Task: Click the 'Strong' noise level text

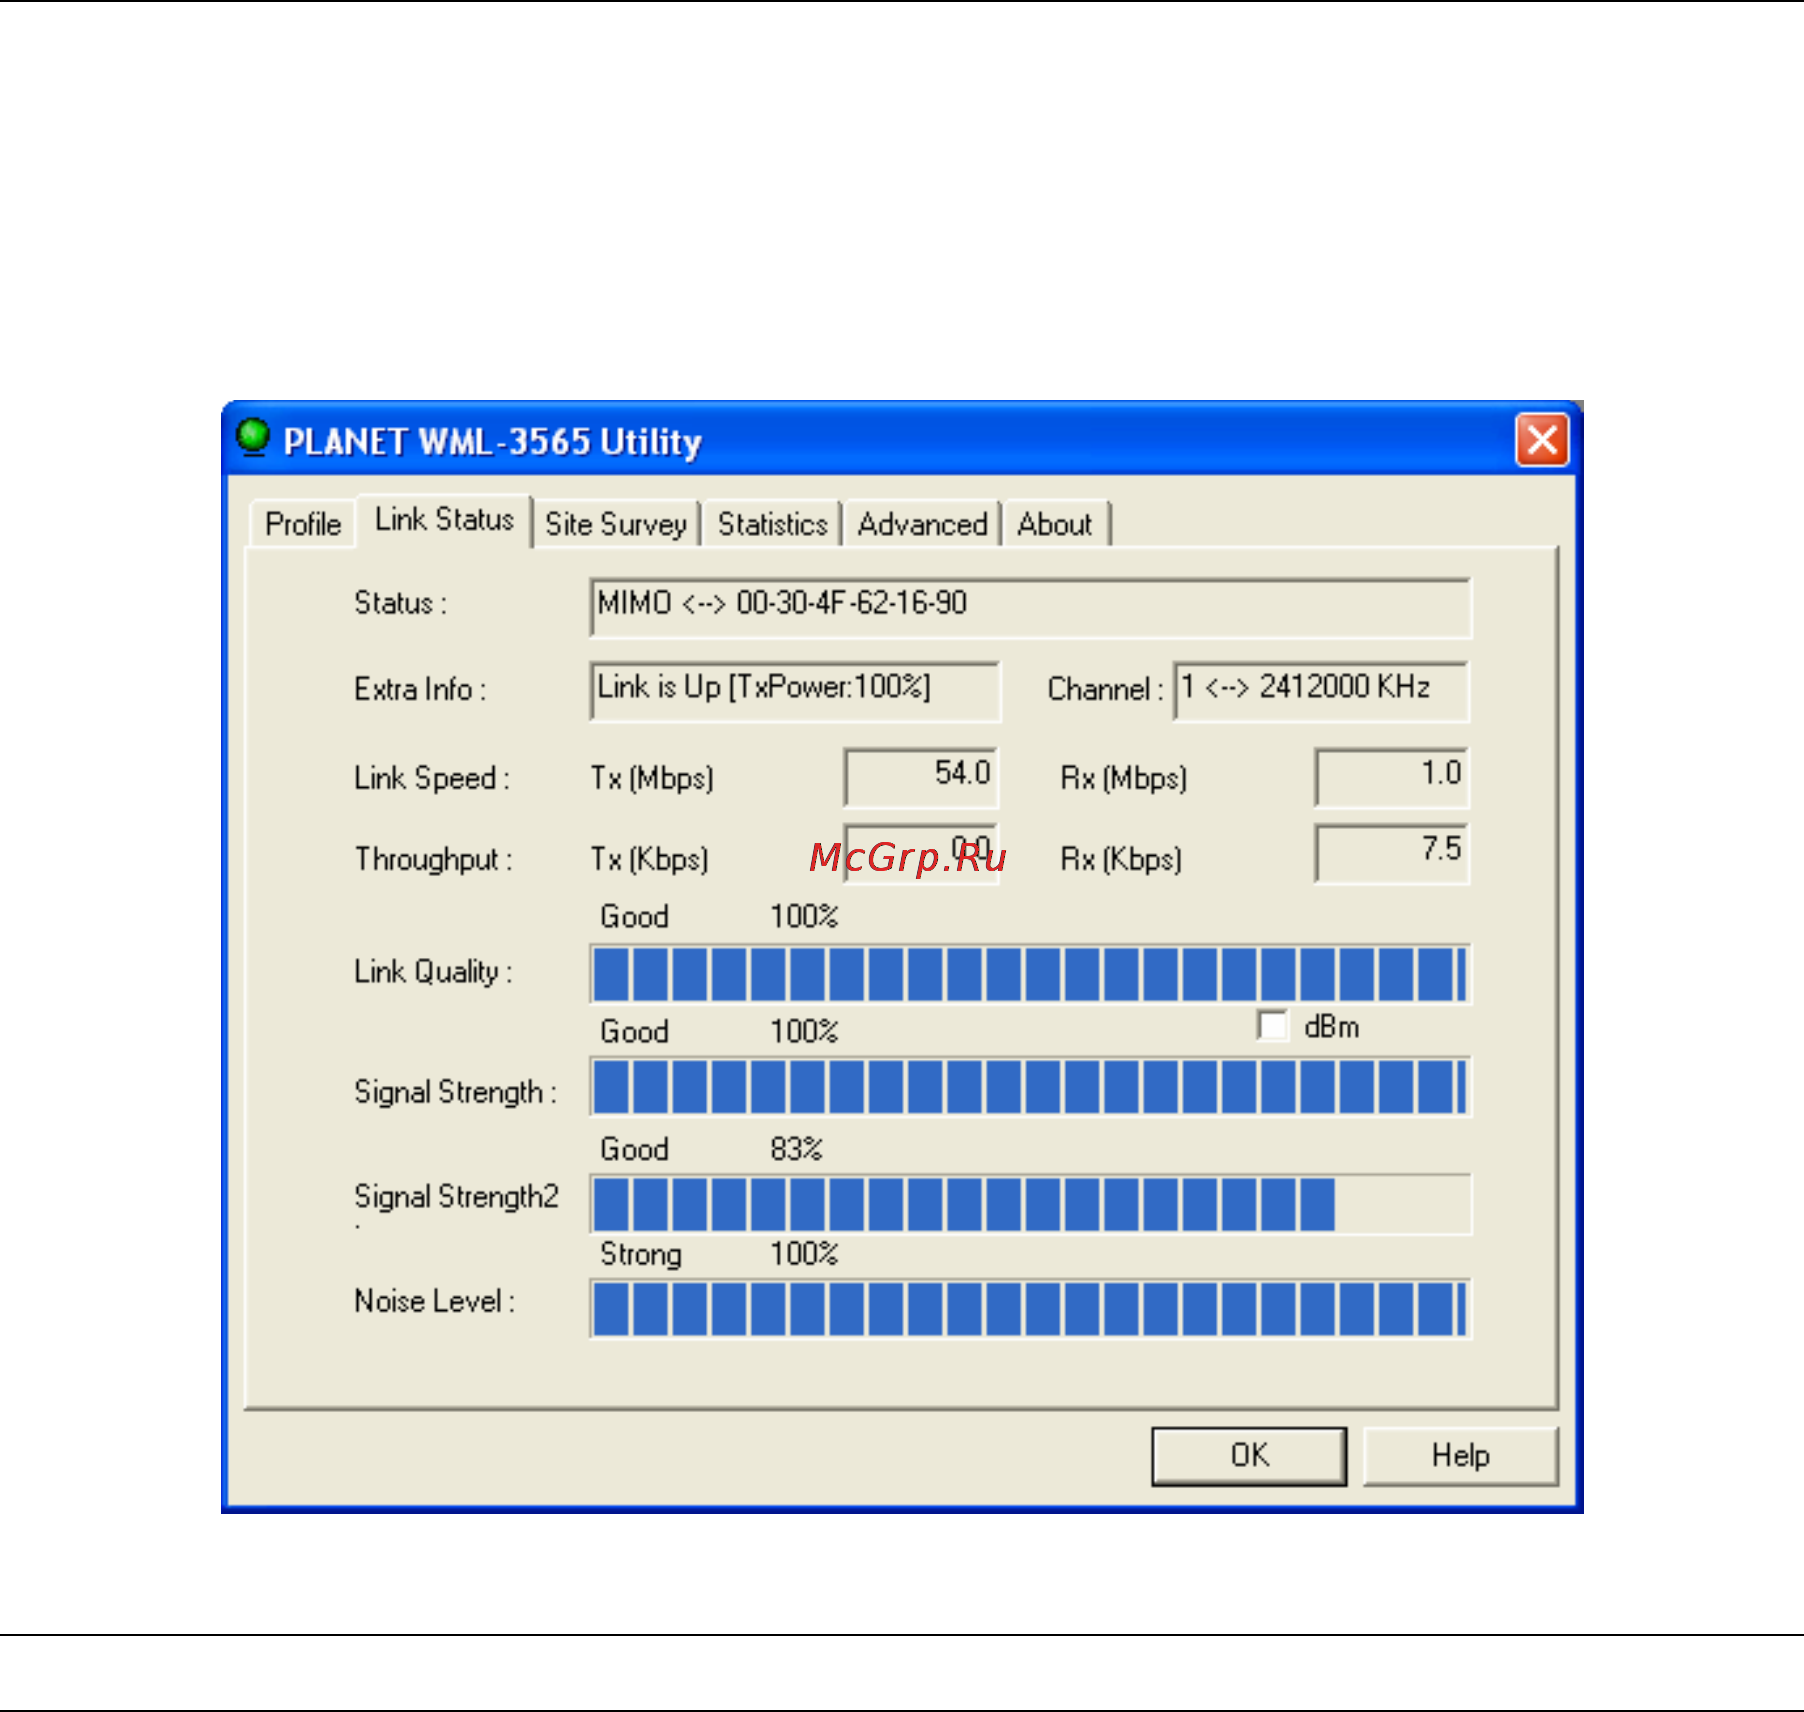Action: coord(641,1254)
